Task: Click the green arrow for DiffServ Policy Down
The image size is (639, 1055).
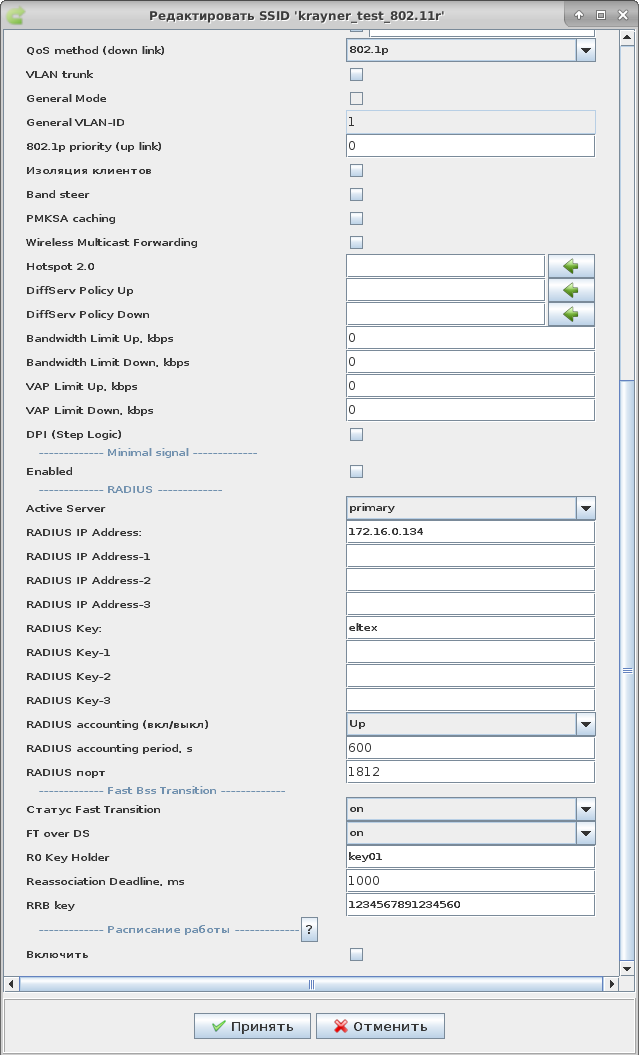Action: pos(570,314)
